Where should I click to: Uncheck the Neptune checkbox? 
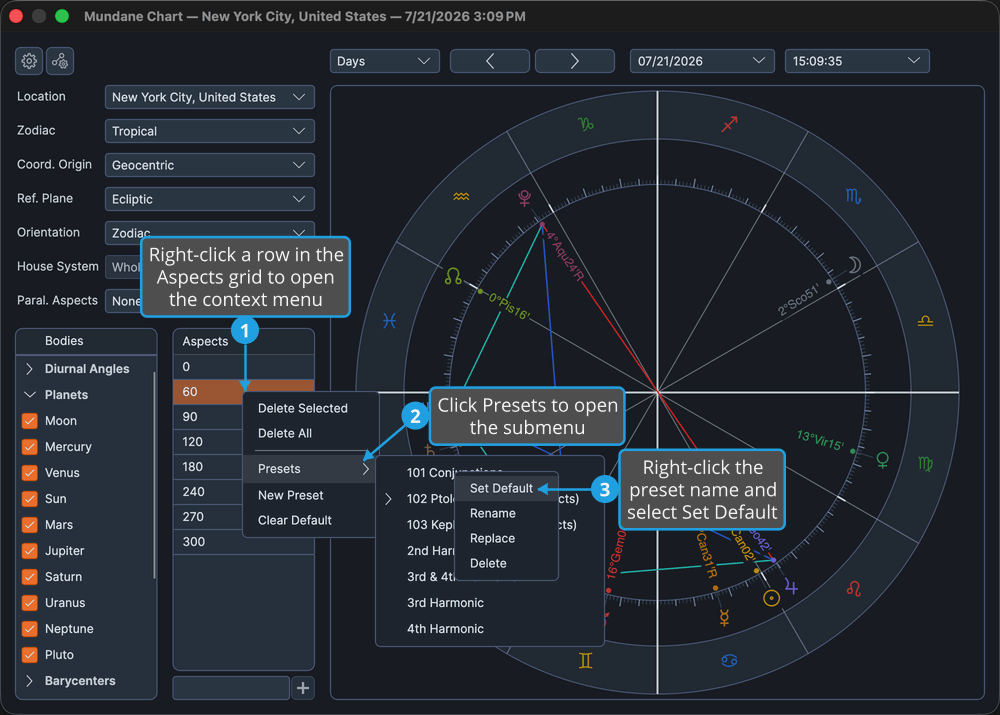click(29, 629)
